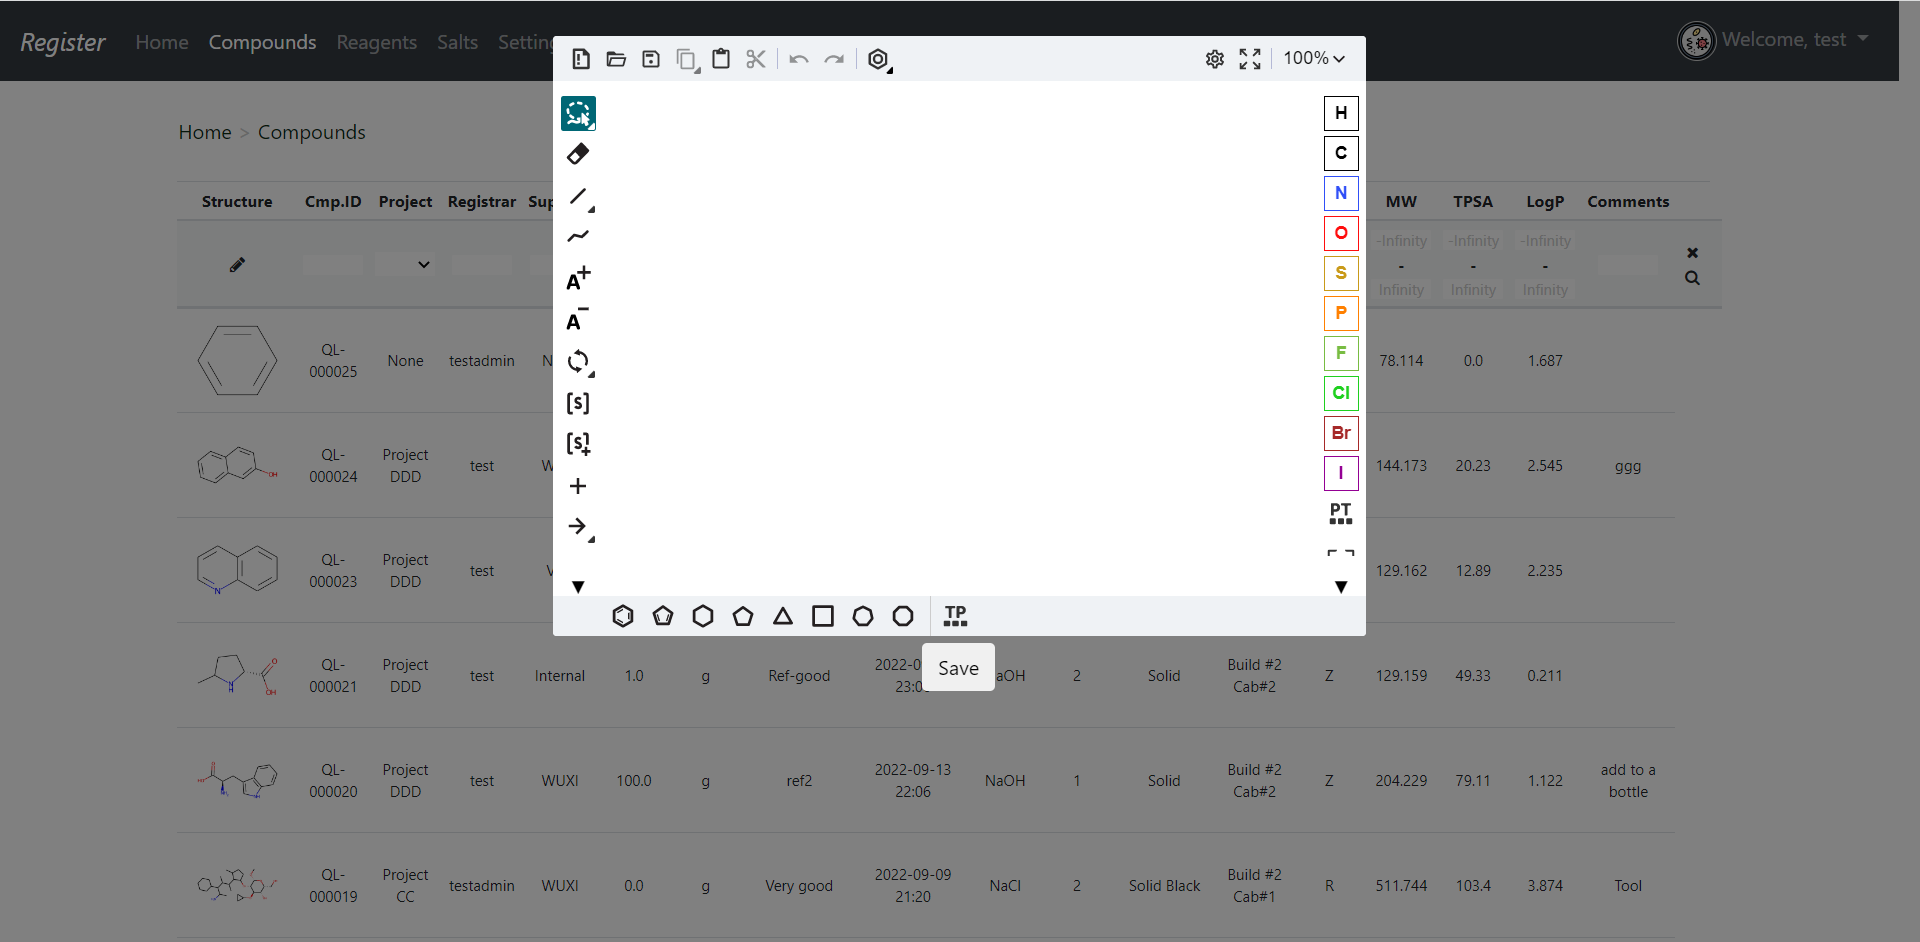The height and width of the screenshot is (942, 1920).
Task: Open the Welcome, test user menu
Action: [1773, 40]
